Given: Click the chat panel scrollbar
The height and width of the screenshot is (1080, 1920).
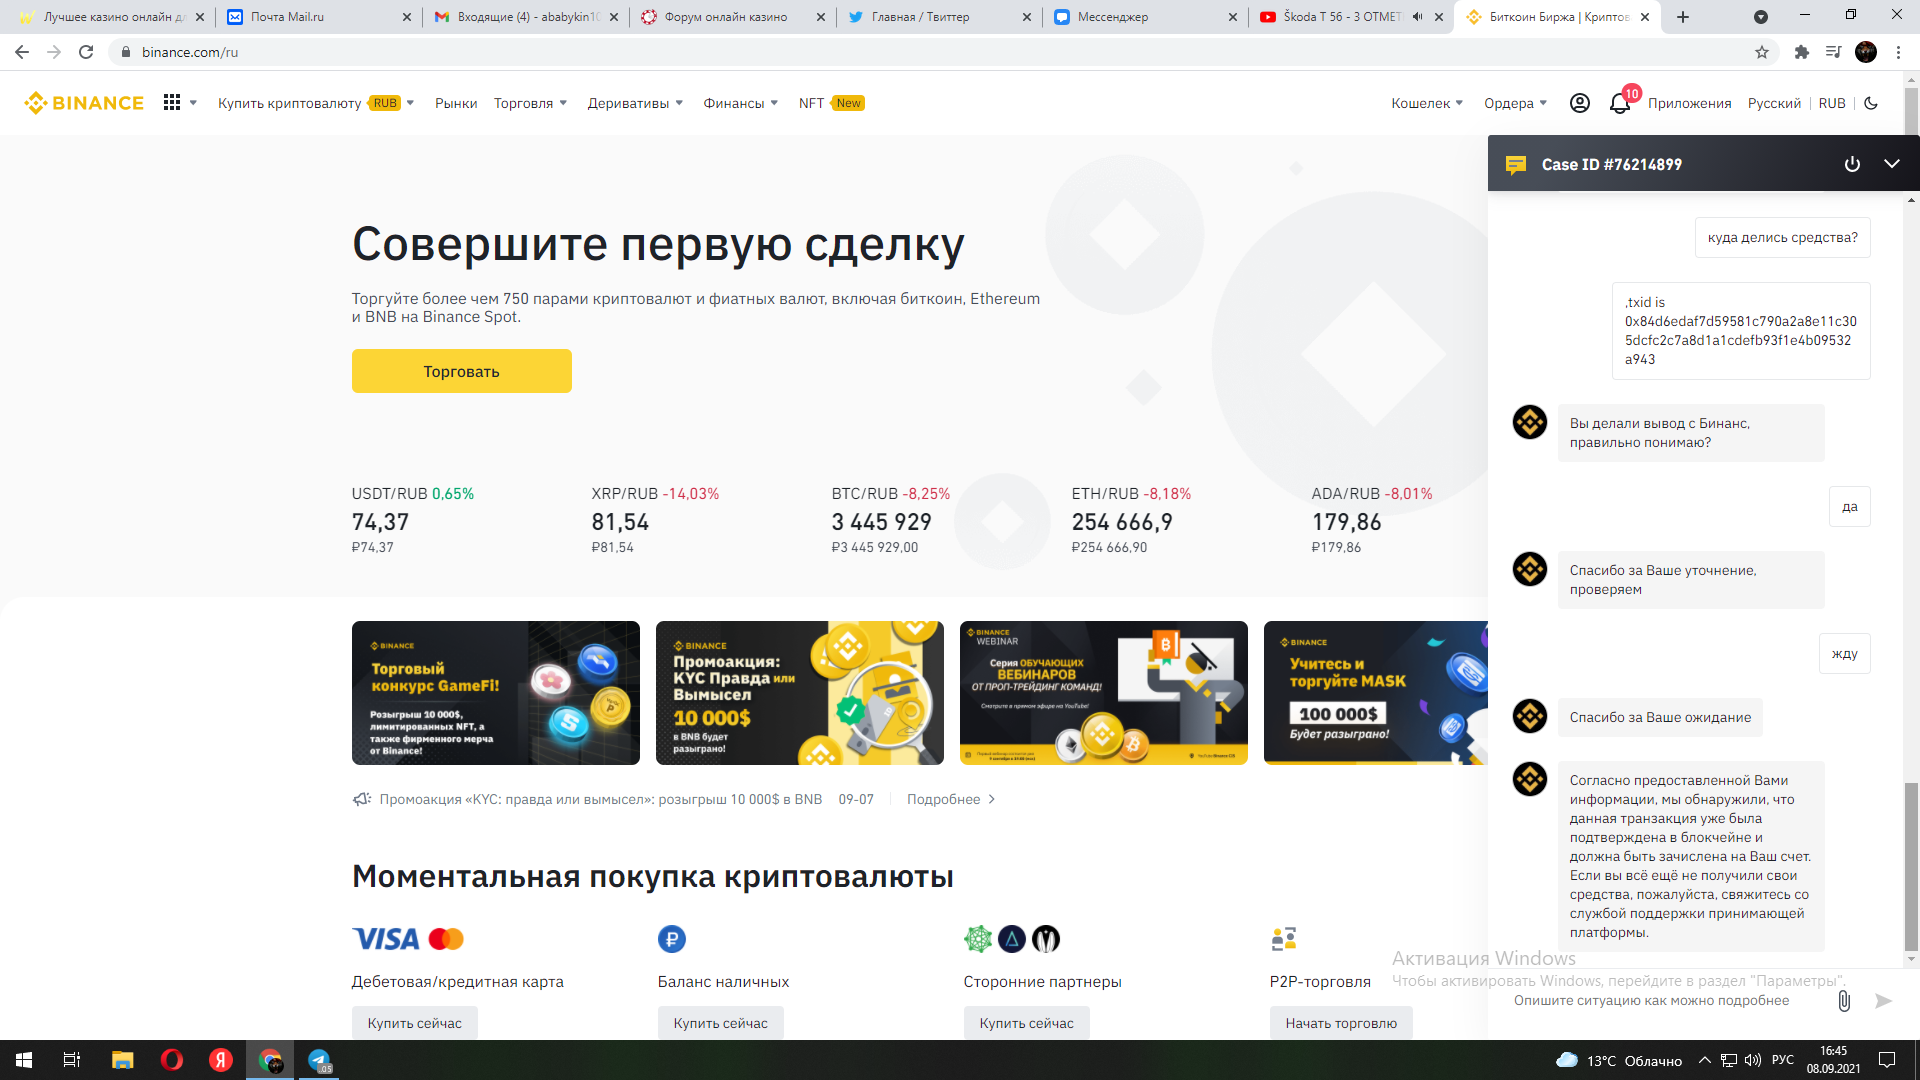Looking at the screenshot, I should [1911, 866].
